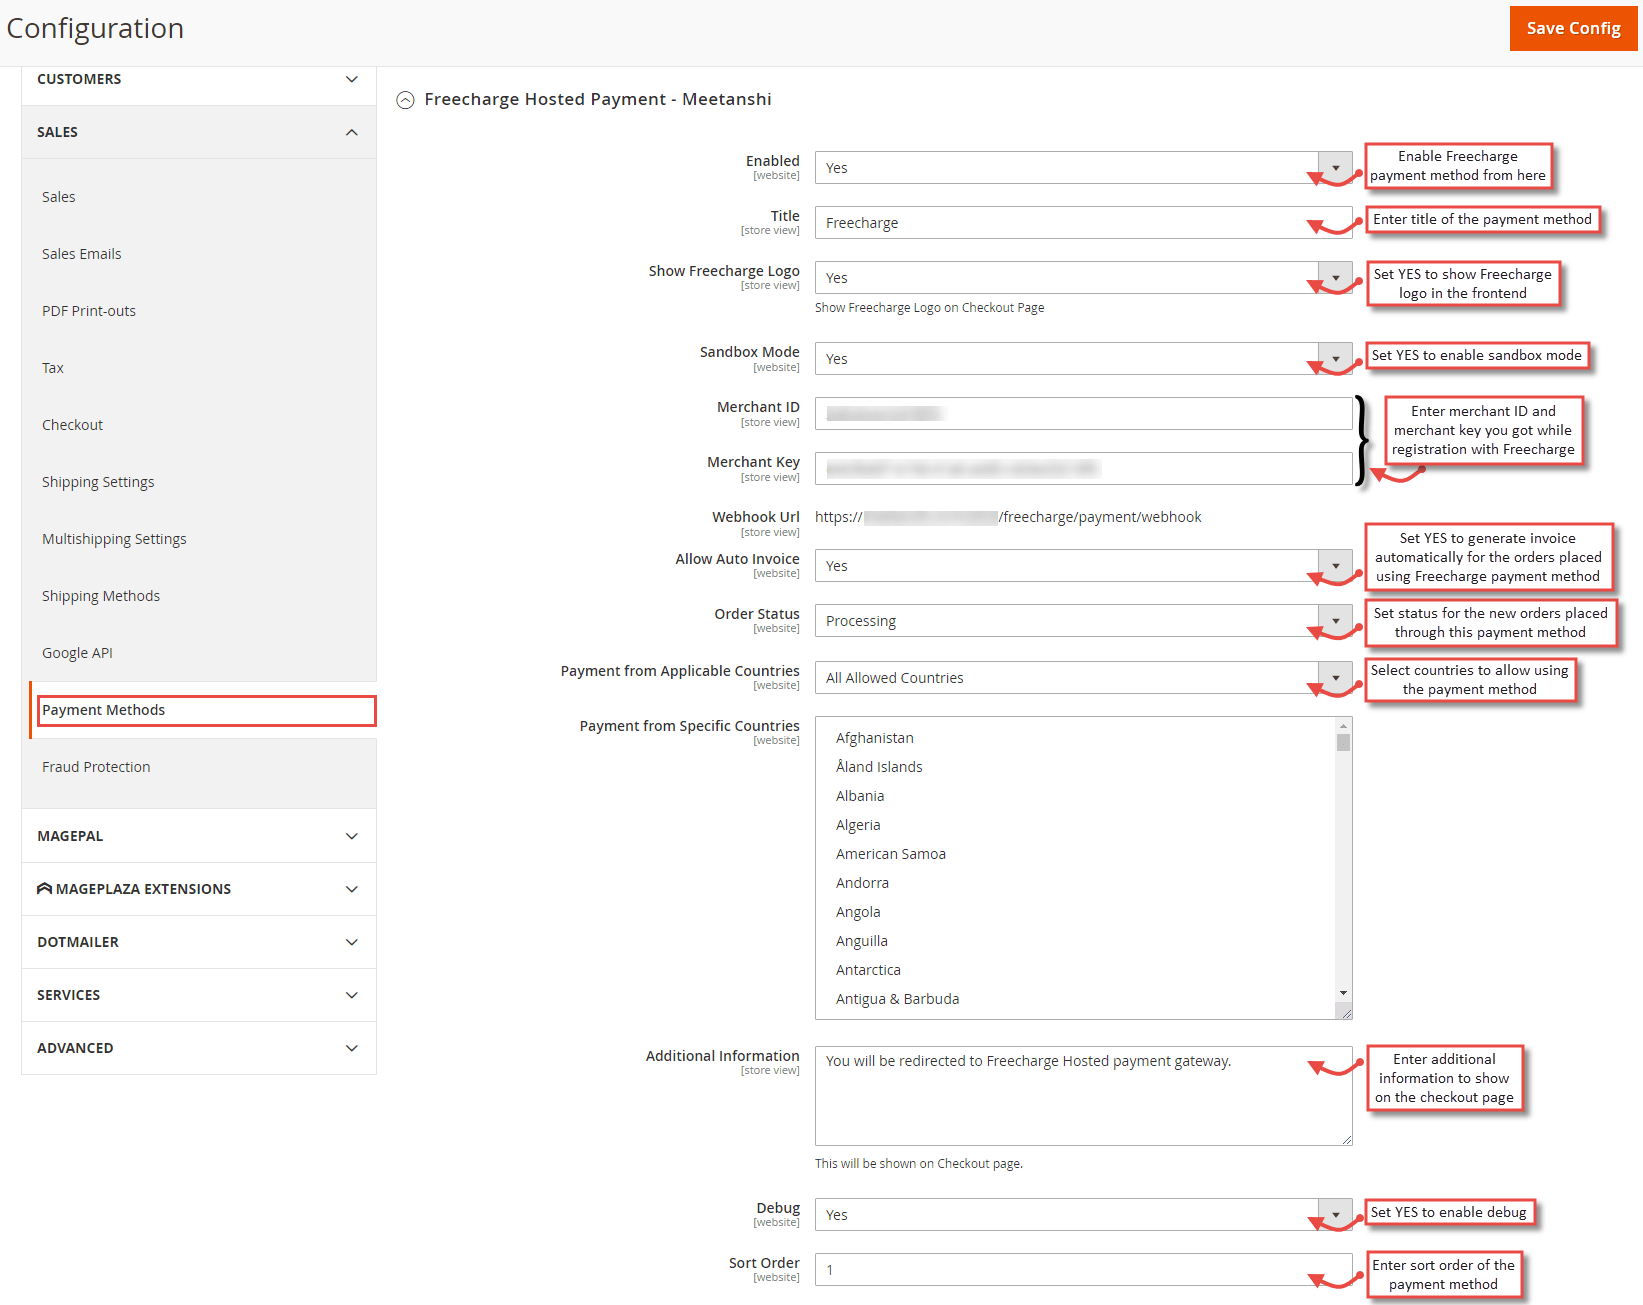Click into the Merchant Key field
1643x1305 pixels.
[x=1083, y=469]
